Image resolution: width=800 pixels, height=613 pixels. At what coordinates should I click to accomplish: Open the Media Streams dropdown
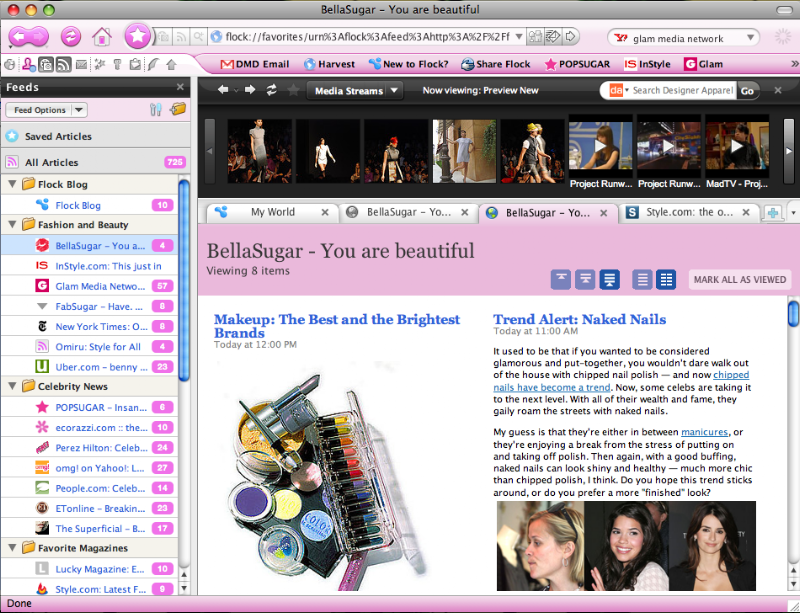pyautogui.click(x=355, y=91)
